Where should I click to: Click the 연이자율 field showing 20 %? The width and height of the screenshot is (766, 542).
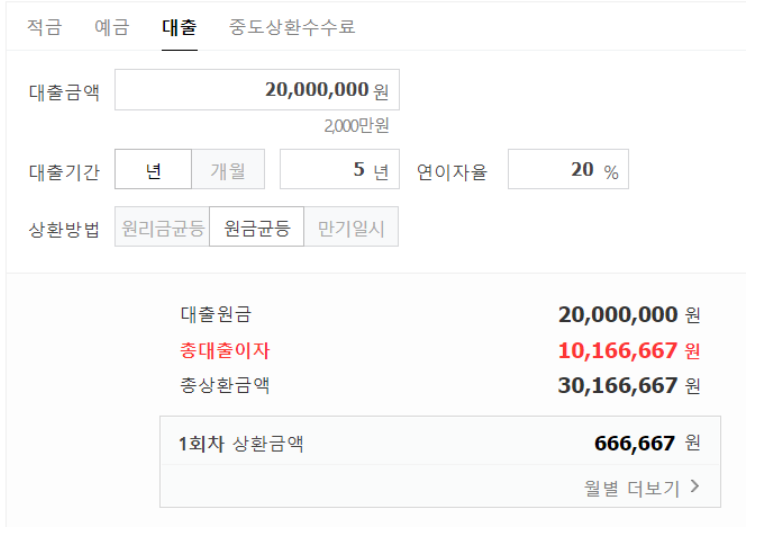568,170
